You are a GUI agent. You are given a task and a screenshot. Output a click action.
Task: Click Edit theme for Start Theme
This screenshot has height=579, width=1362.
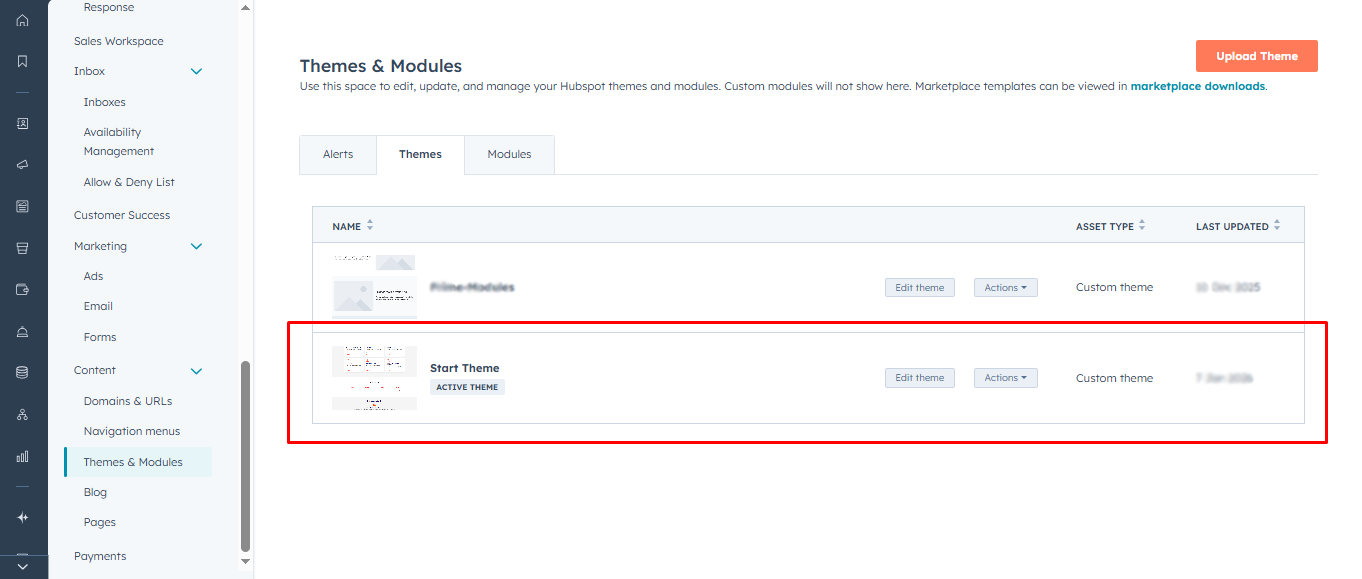(x=919, y=378)
